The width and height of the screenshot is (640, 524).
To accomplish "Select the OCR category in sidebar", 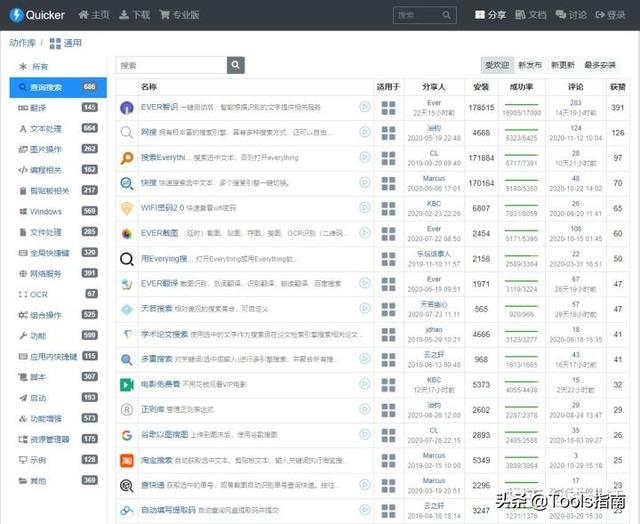I will click(58, 294).
